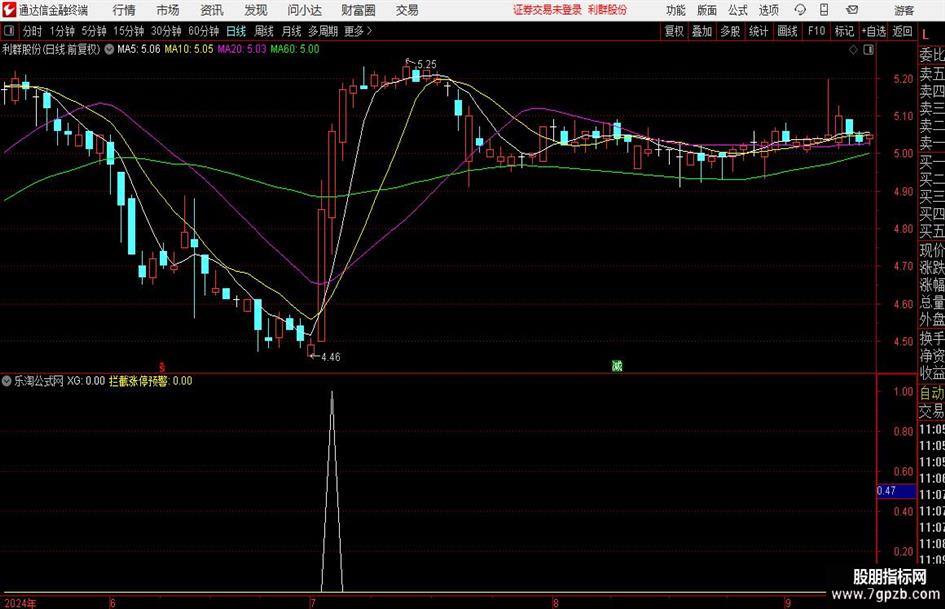Click the green 减 marker on the chart

[x=617, y=365]
